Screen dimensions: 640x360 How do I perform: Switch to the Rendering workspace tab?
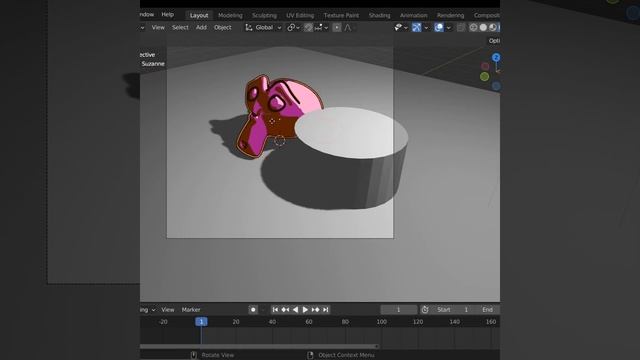pos(450,15)
